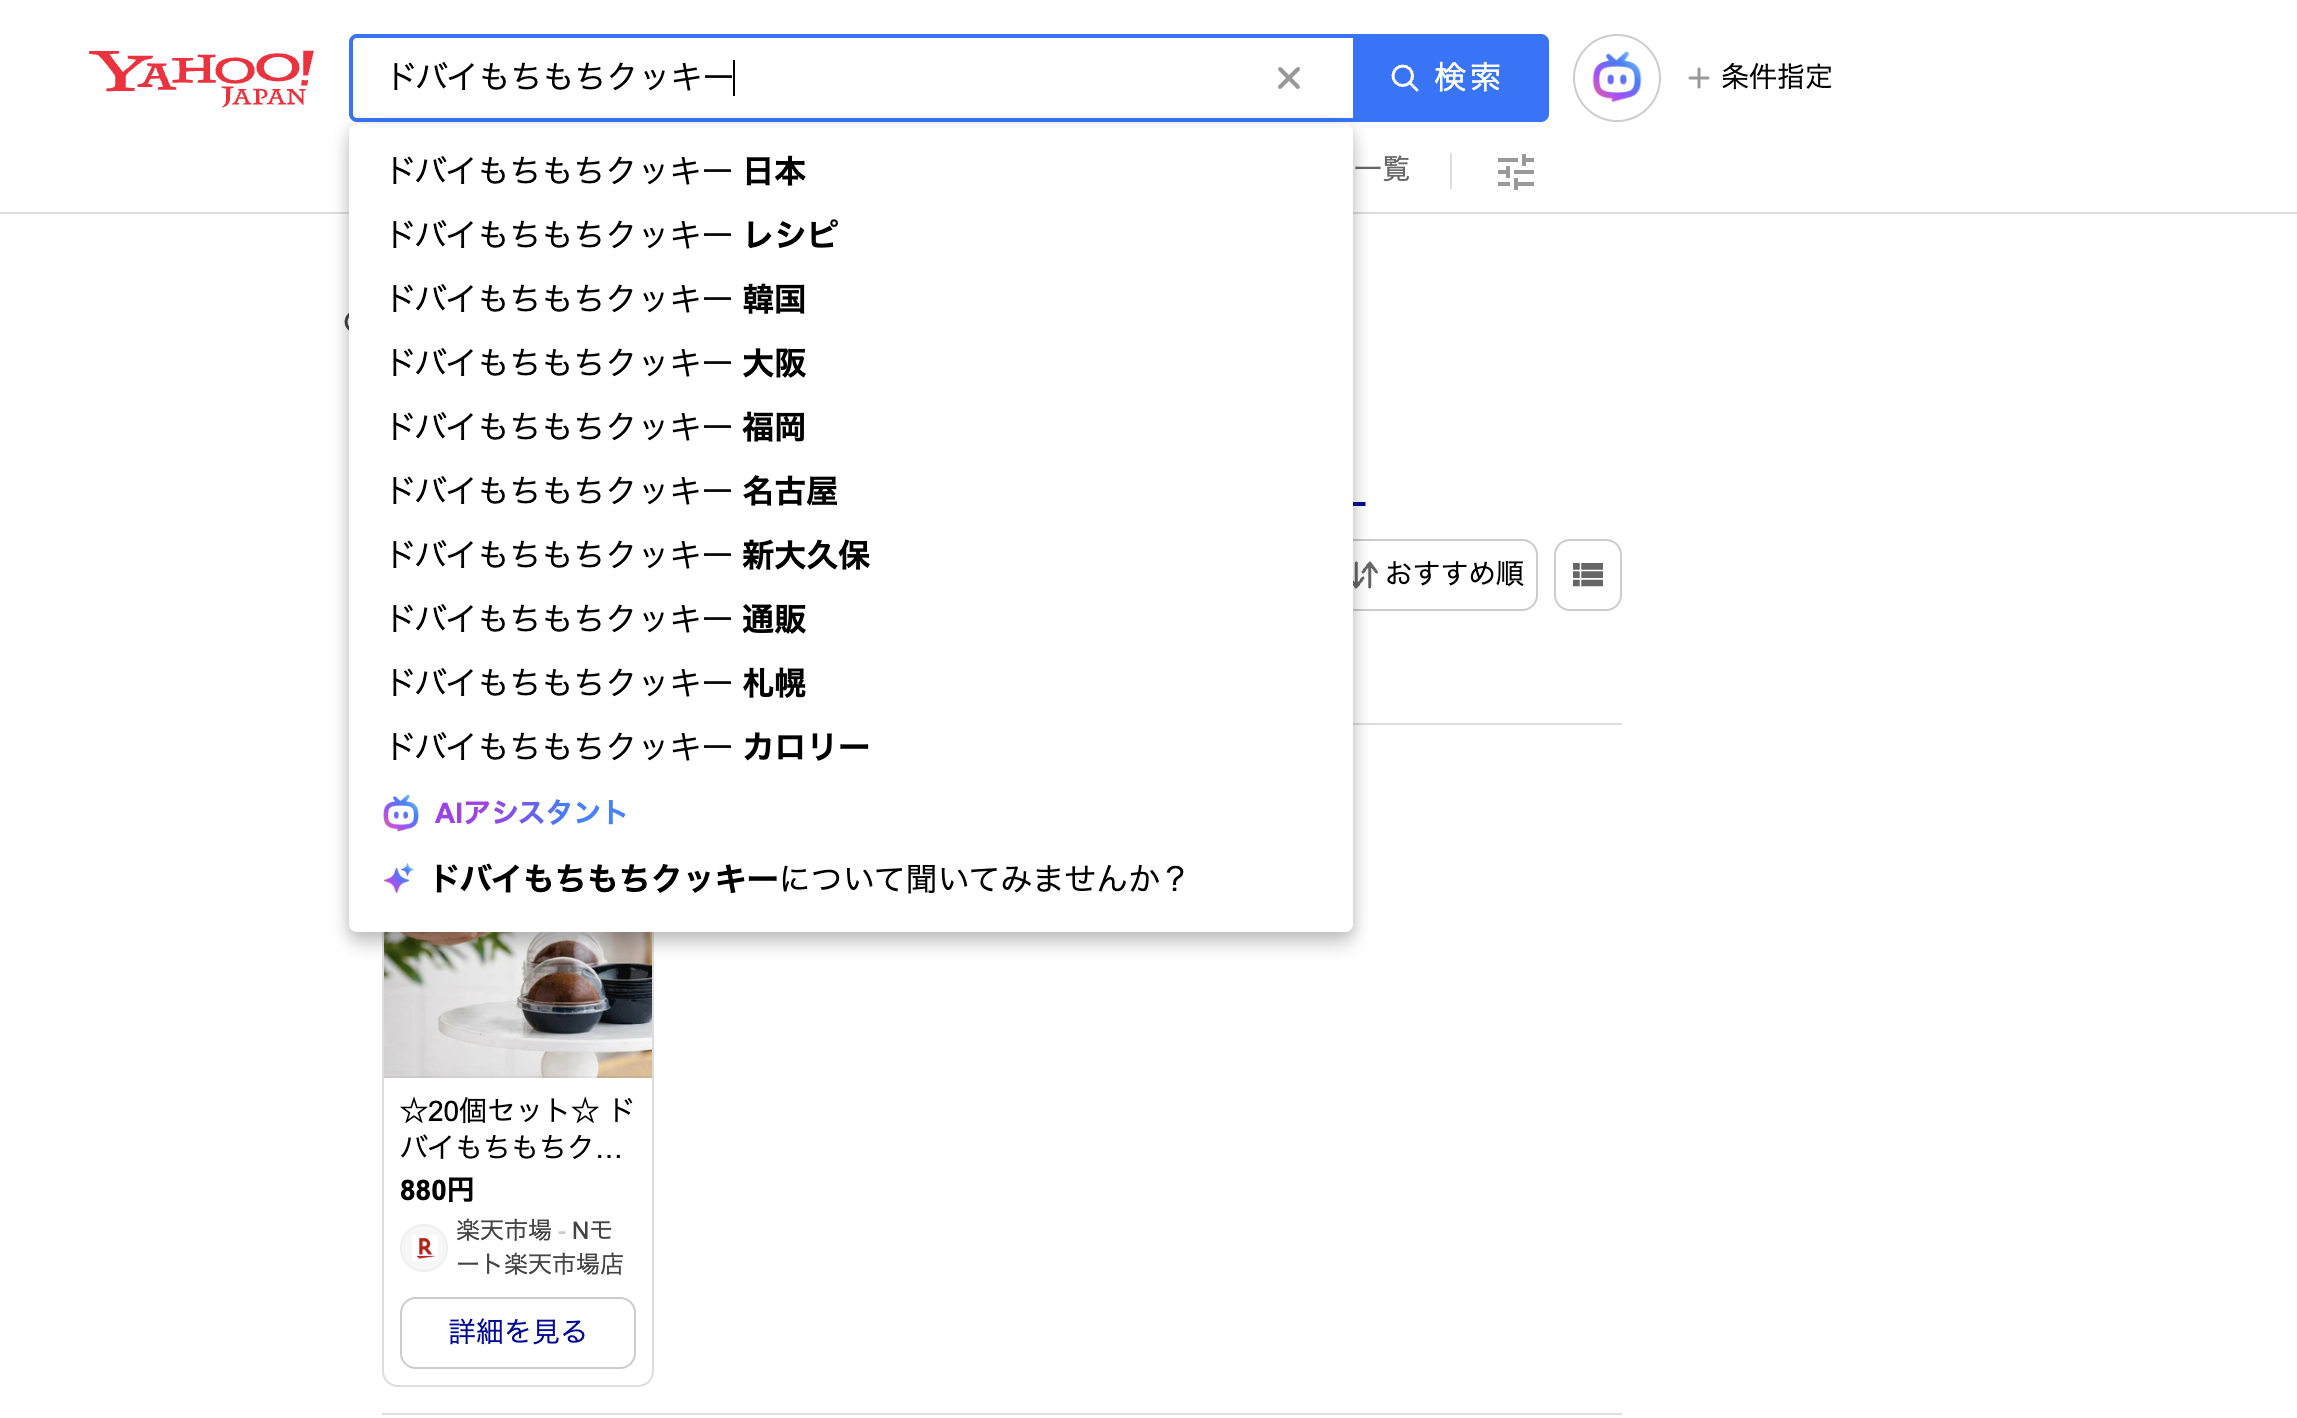Image resolution: width=2297 pixels, height=1418 pixels.
Task: Open the 条件指定 plus option
Action: pyautogui.click(x=1761, y=77)
